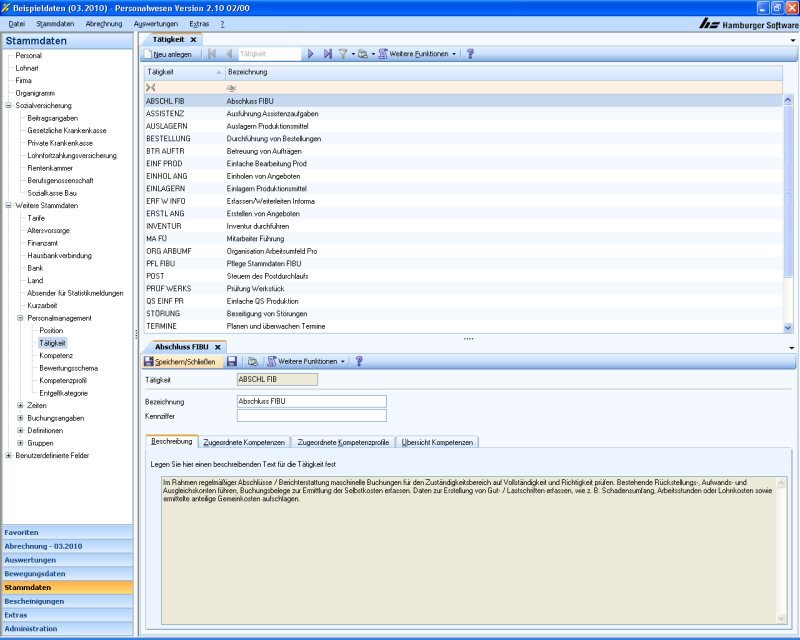The height and width of the screenshot is (640, 800).
Task: Collapse the Sozialversicherung tree node
Action: [8, 105]
